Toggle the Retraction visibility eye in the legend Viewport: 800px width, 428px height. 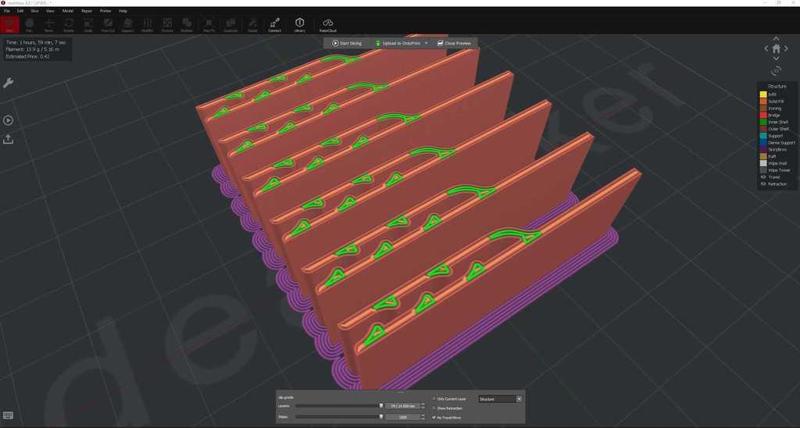pyautogui.click(x=764, y=184)
